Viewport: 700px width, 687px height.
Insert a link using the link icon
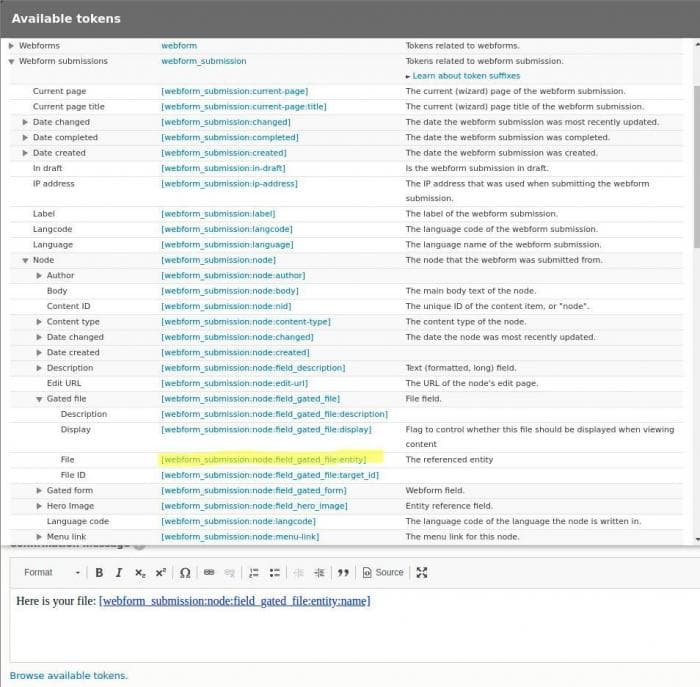click(209, 572)
